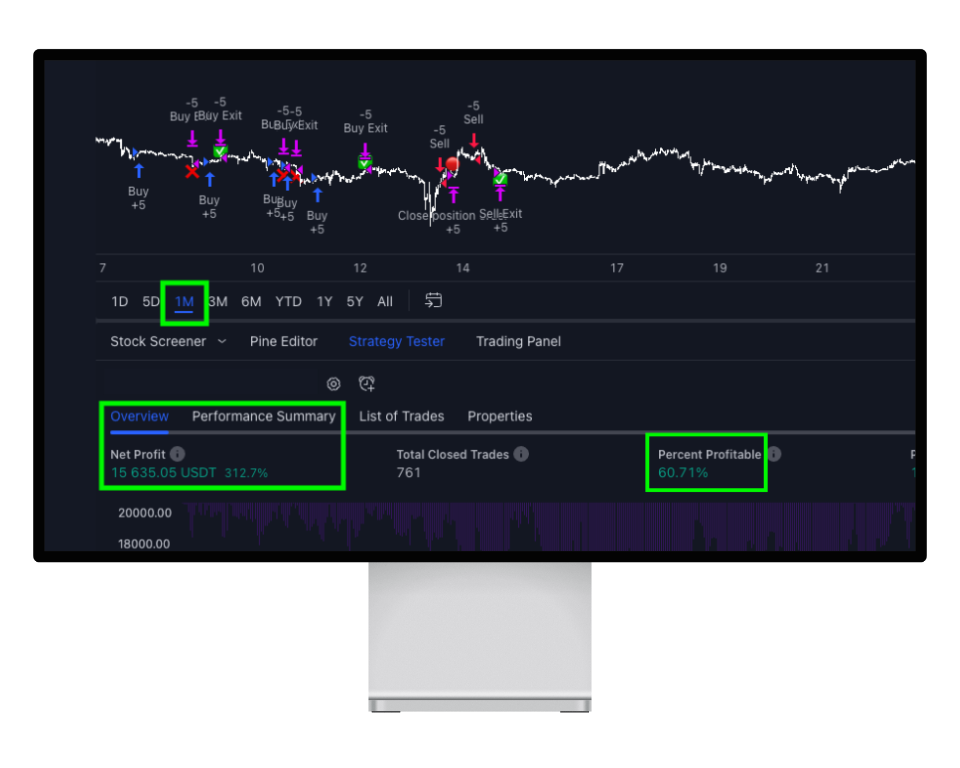Create an alert using the clock-plus icon

click(367, 383)
